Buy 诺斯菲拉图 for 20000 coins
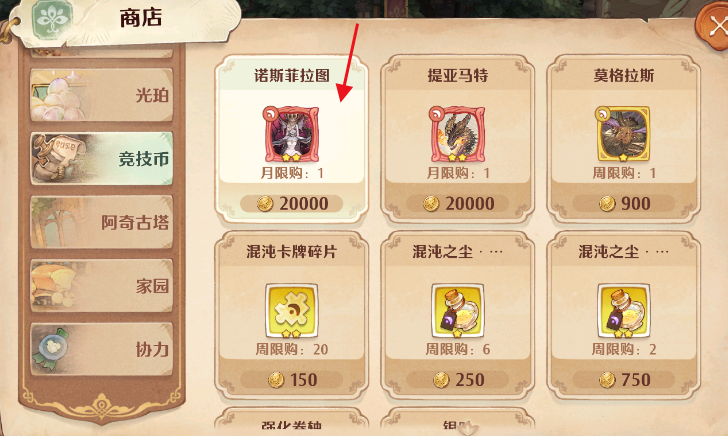 [x=292, y=203]
